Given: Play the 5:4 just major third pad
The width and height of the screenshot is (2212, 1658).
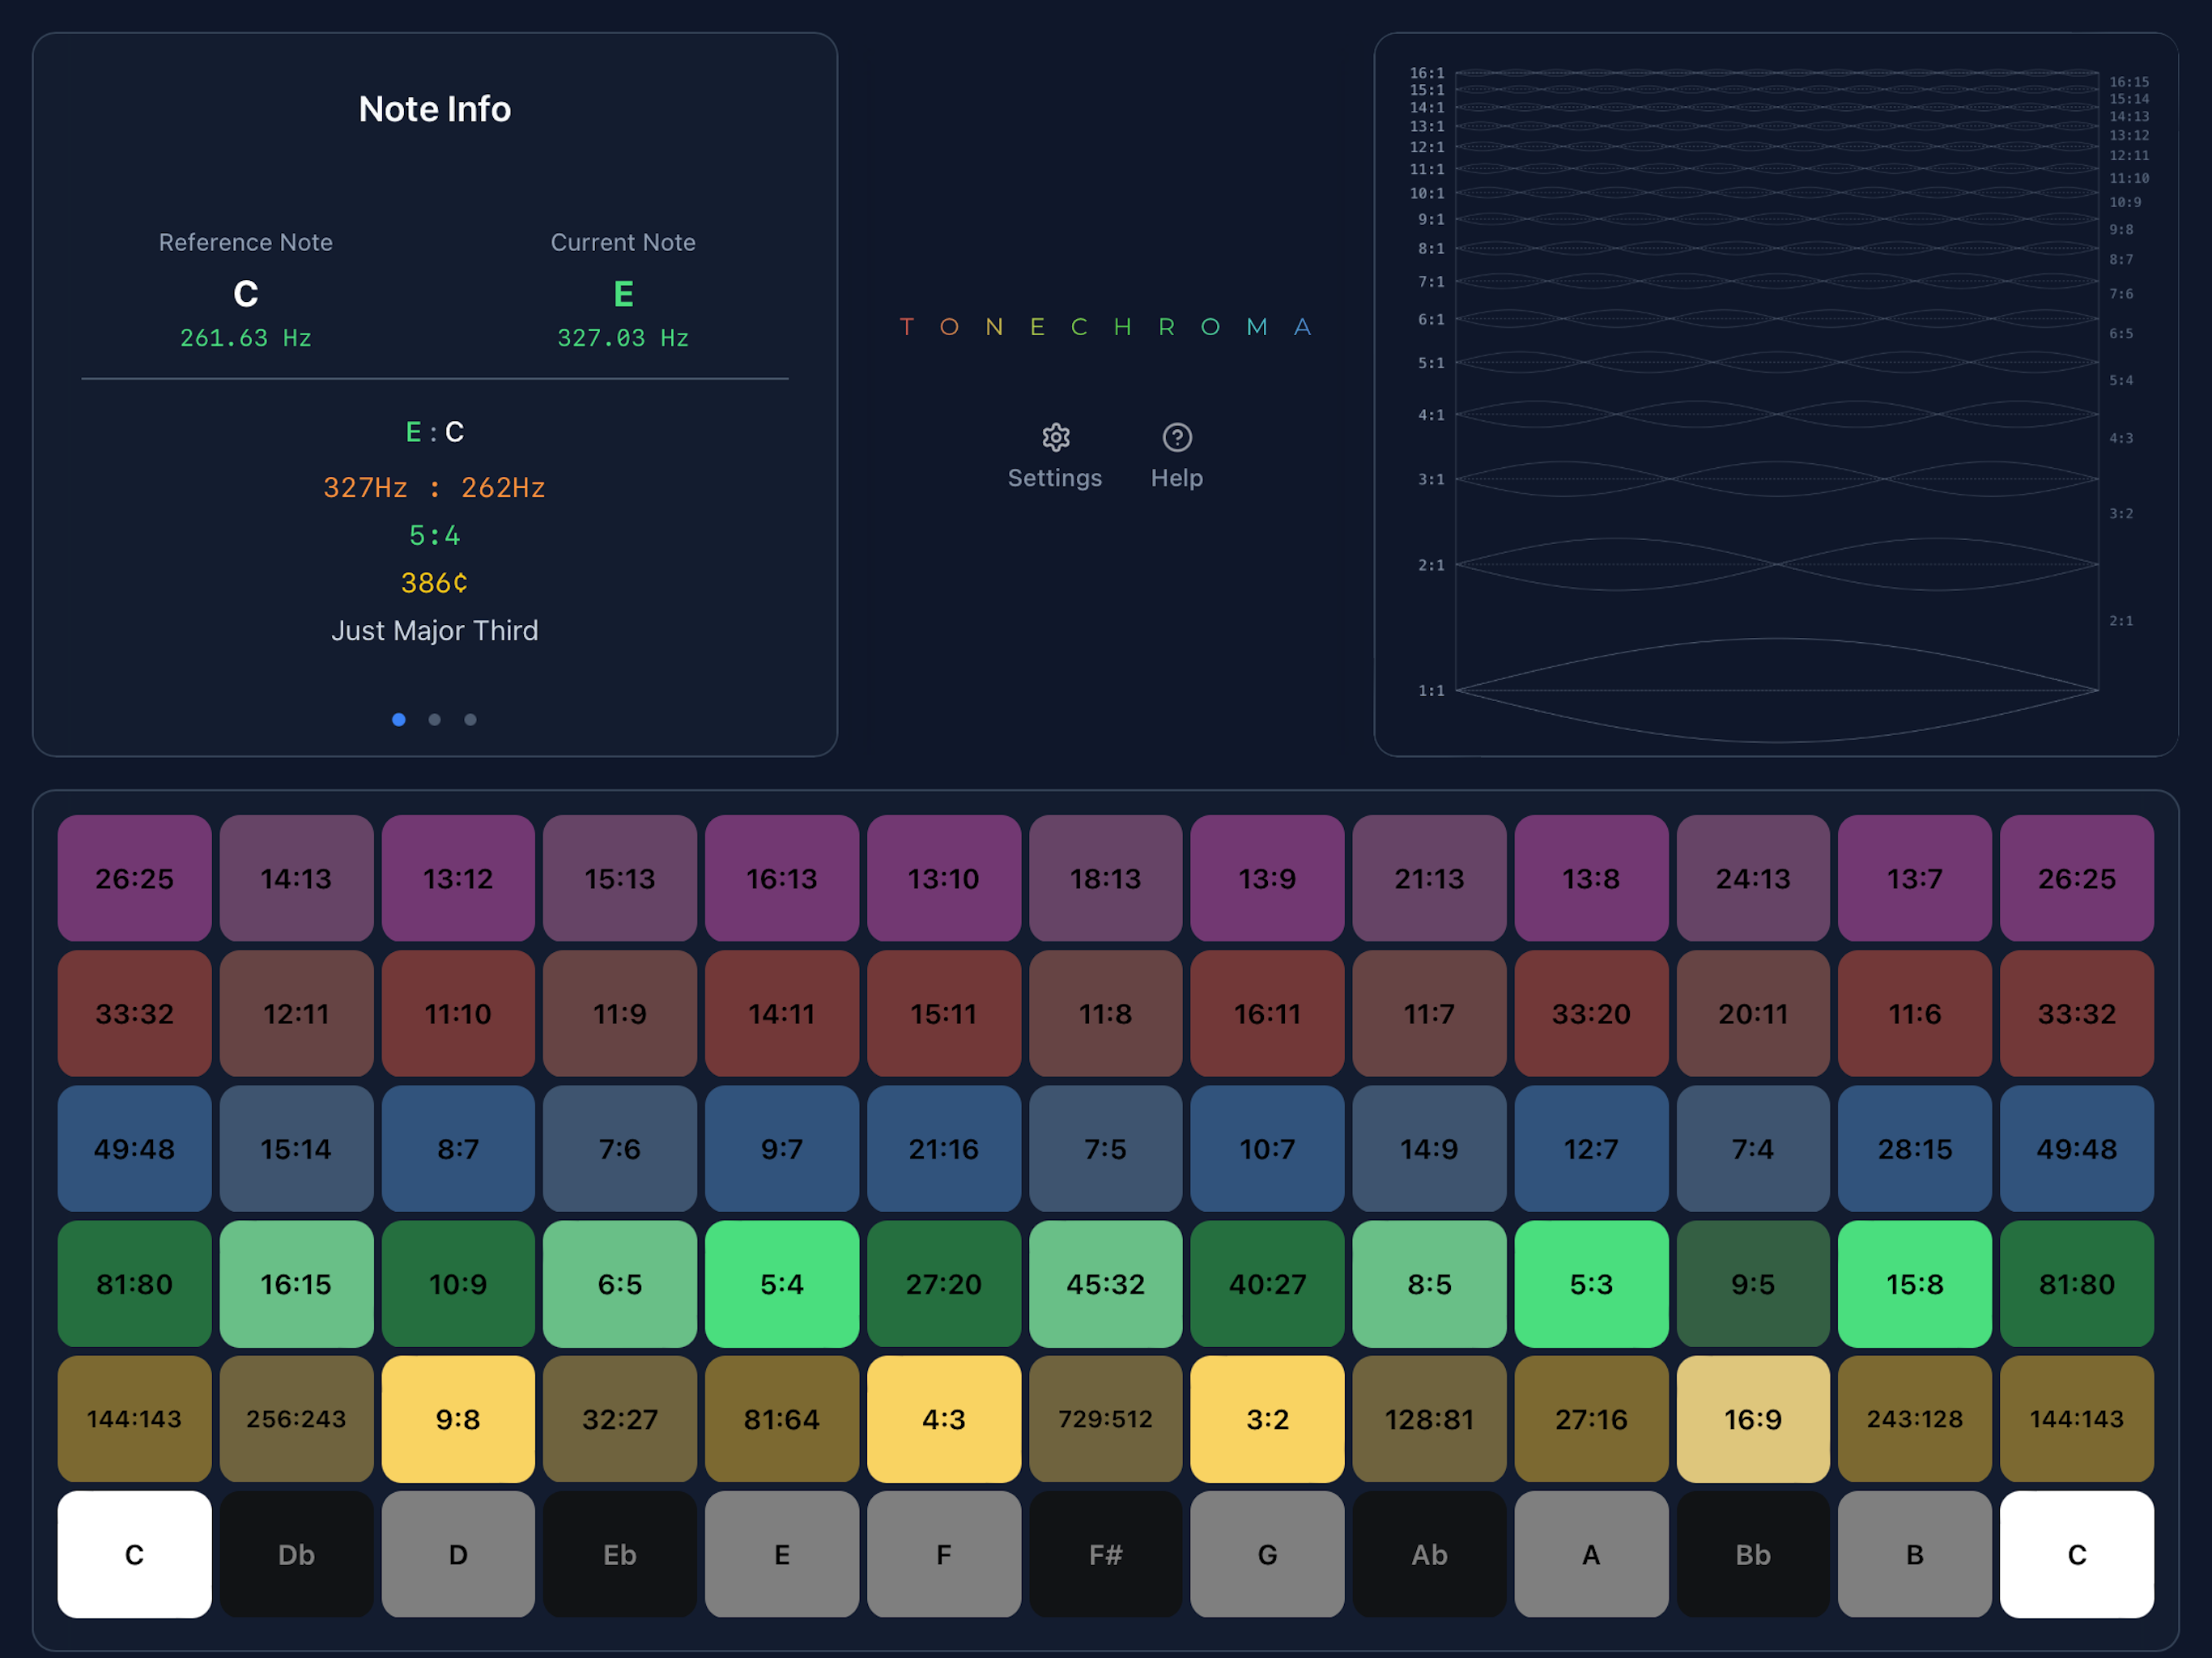Looking at the screenshot, I should (782, 1283).
